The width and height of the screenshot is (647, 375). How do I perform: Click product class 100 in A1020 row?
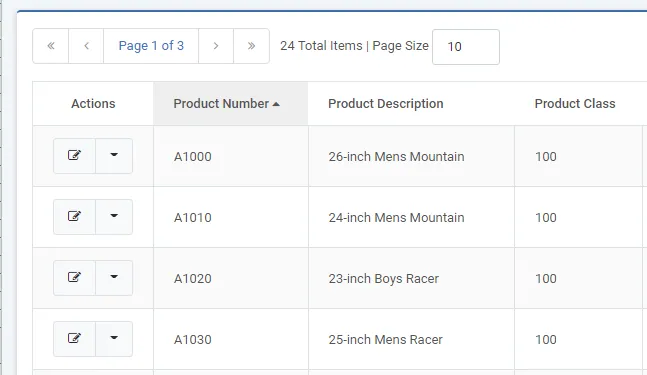(545, 279)
